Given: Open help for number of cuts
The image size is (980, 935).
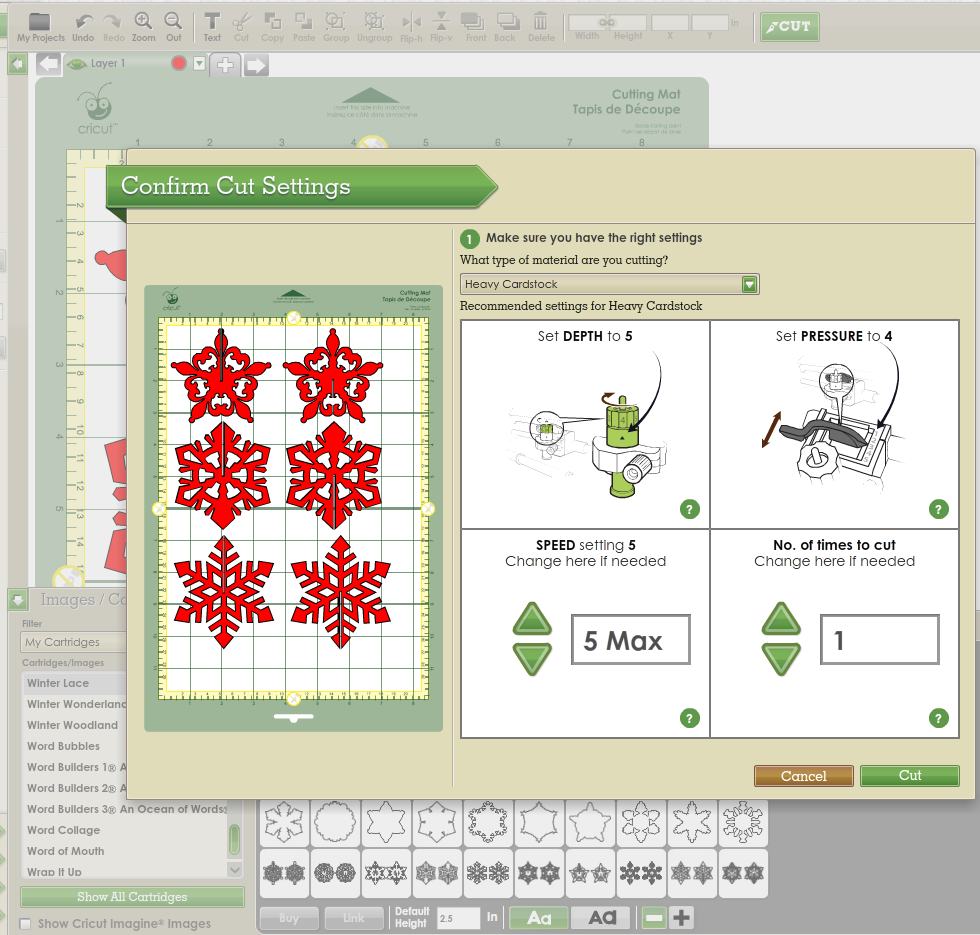Looking at the screenshot, I should [x=938, y=718].
